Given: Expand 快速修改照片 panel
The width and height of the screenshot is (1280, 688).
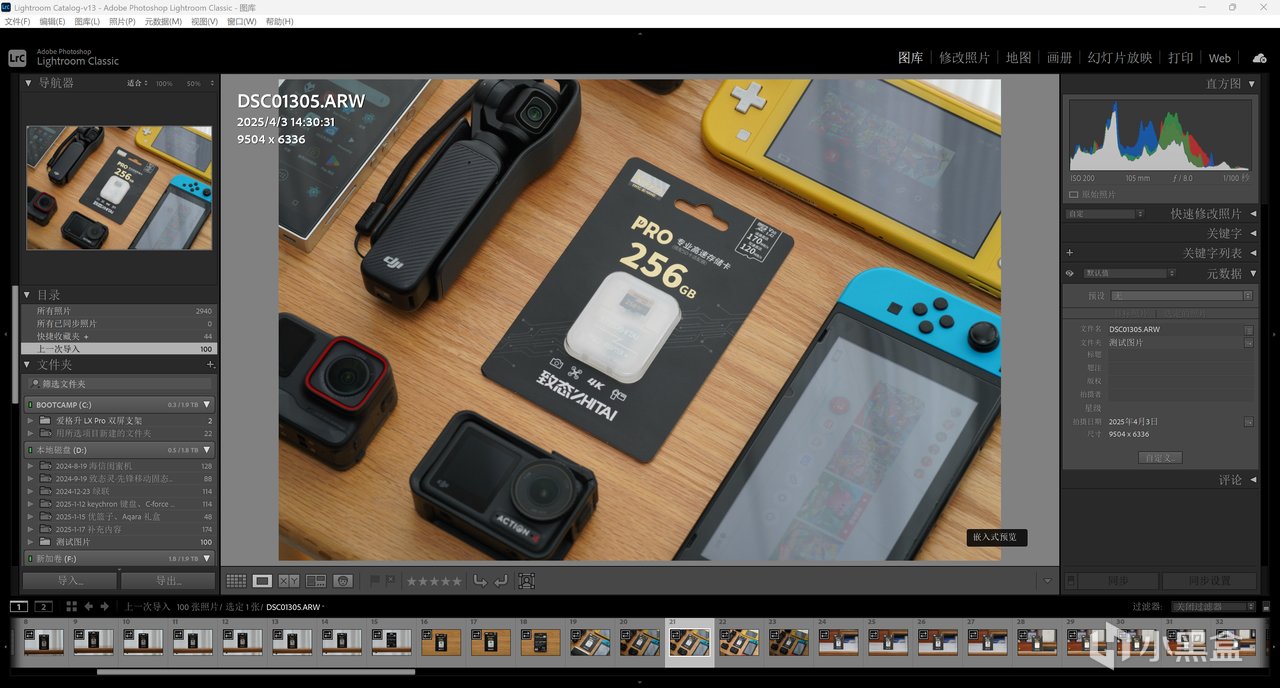Looking at the screenshot, I should (1253, 213).
